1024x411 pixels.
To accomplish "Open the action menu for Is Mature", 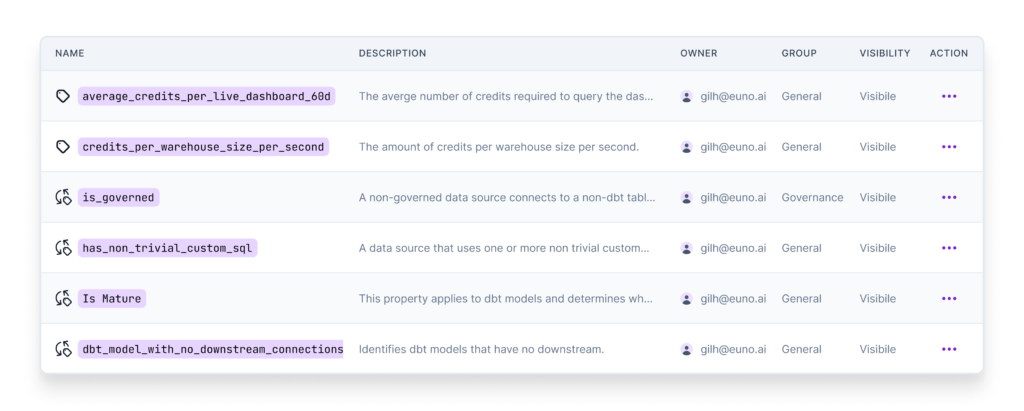I will pyautogui.click(x=949, y=299).
